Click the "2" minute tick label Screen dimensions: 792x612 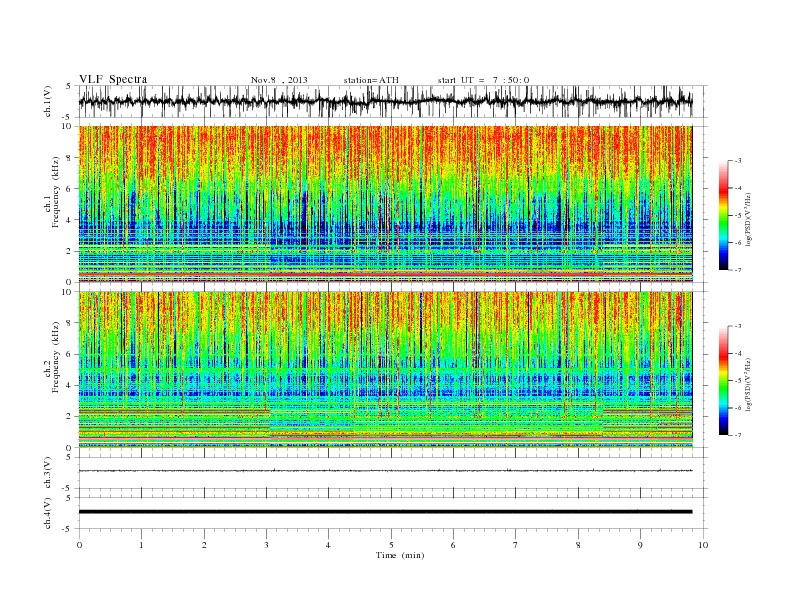point(204,545)
